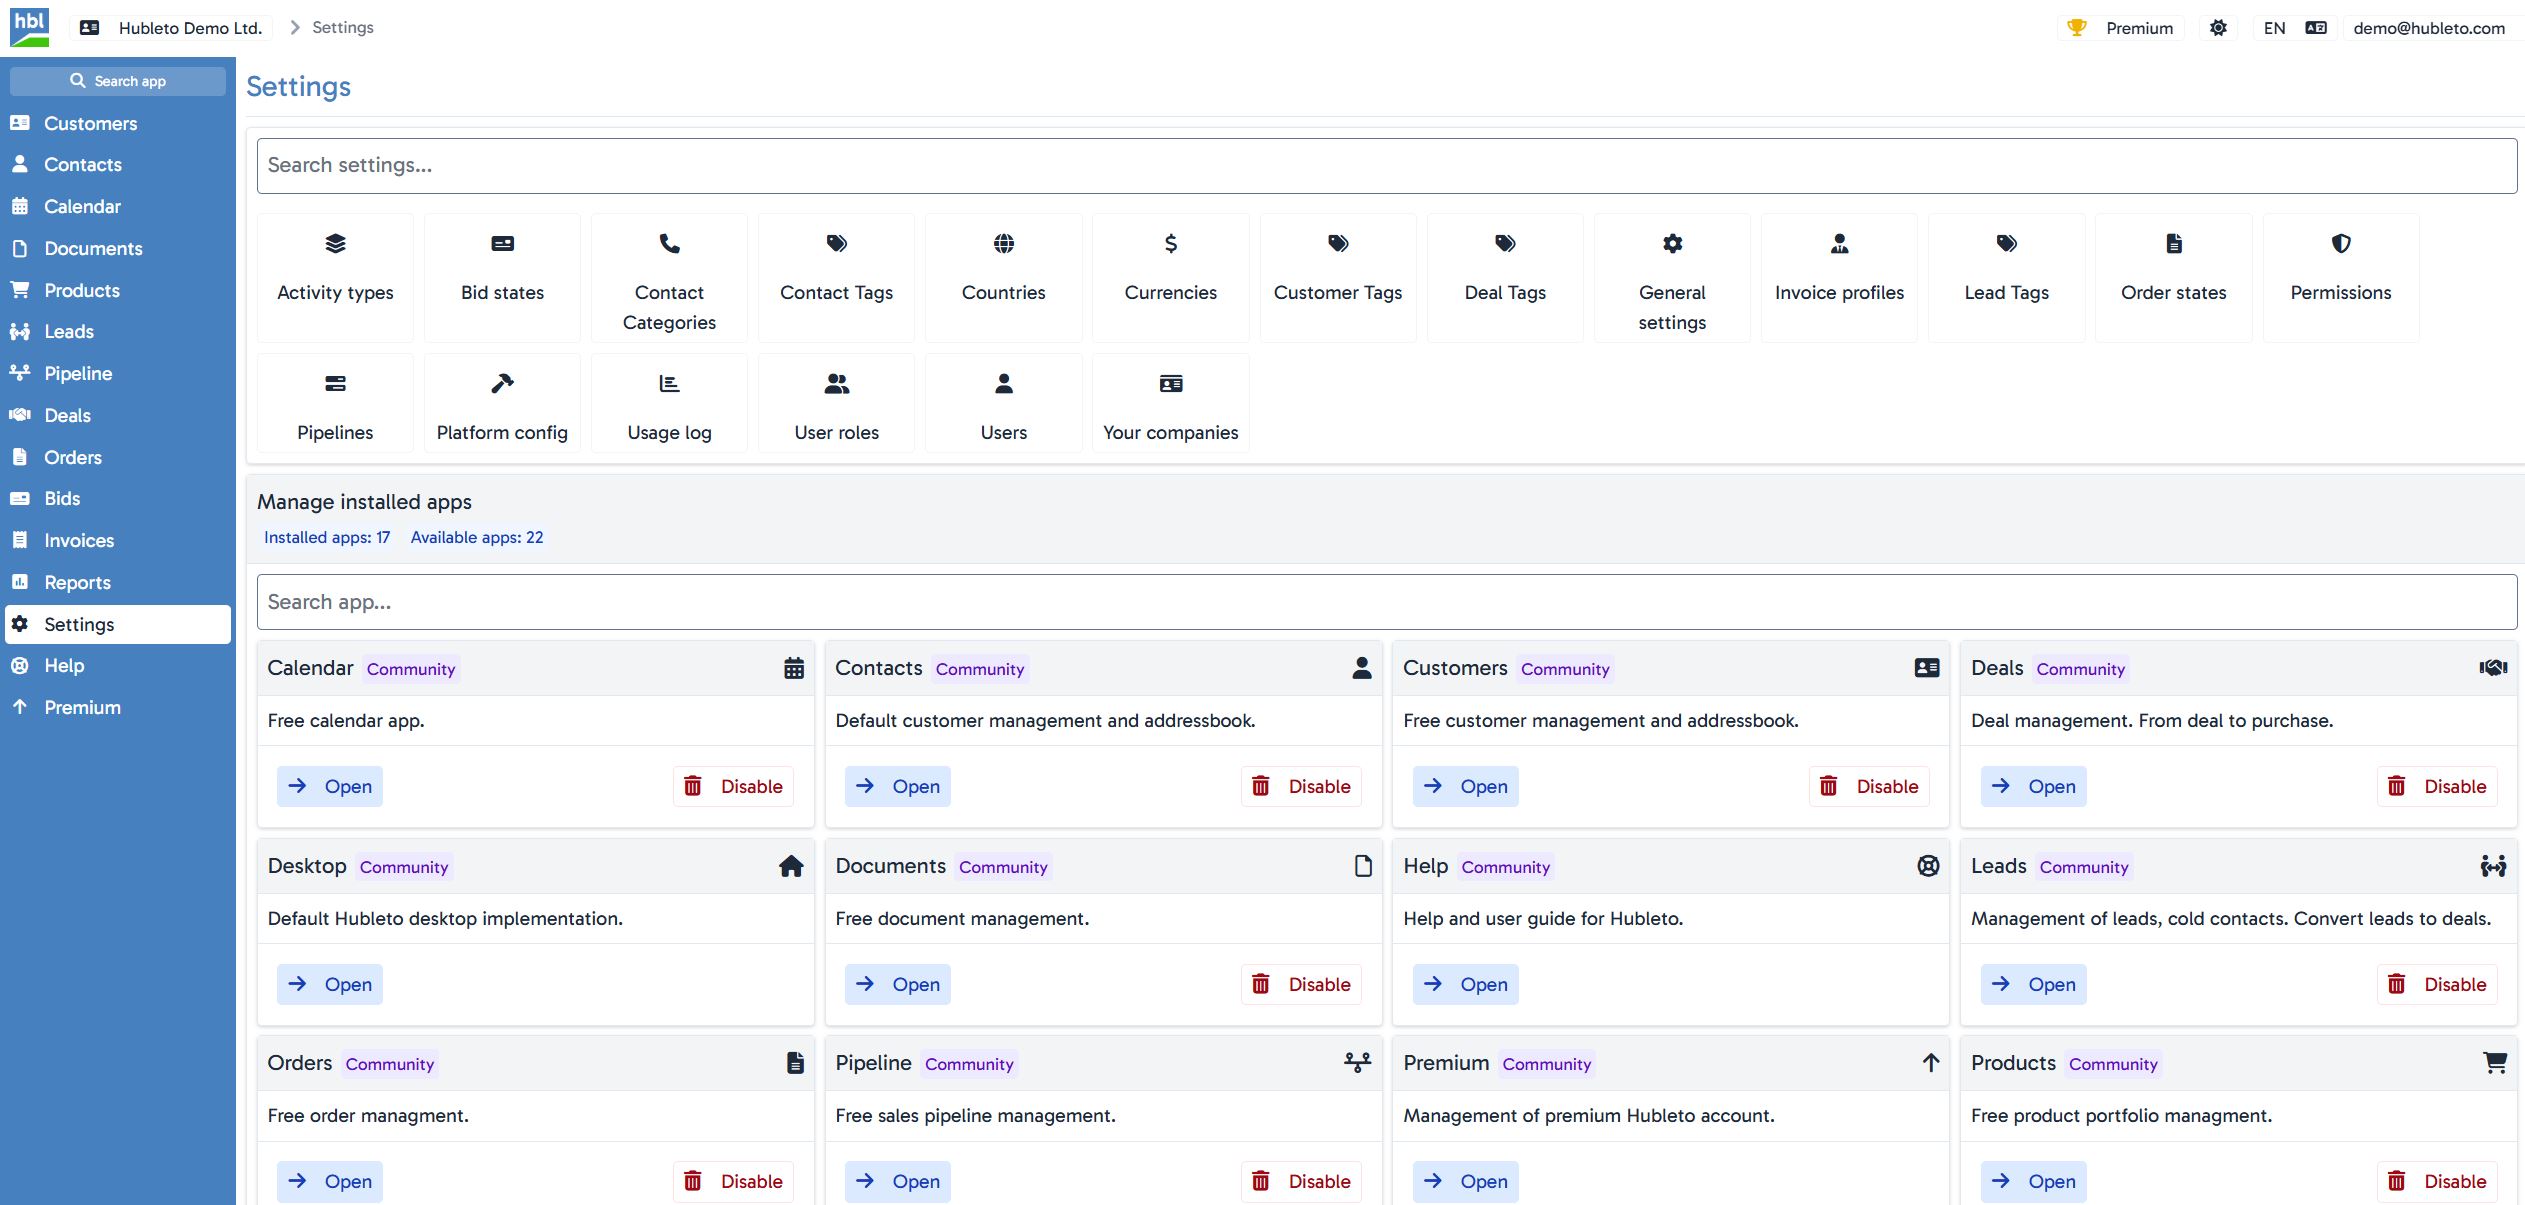Click the EN language selector
The image size is (2525, 1205).
coord(2274,27)
